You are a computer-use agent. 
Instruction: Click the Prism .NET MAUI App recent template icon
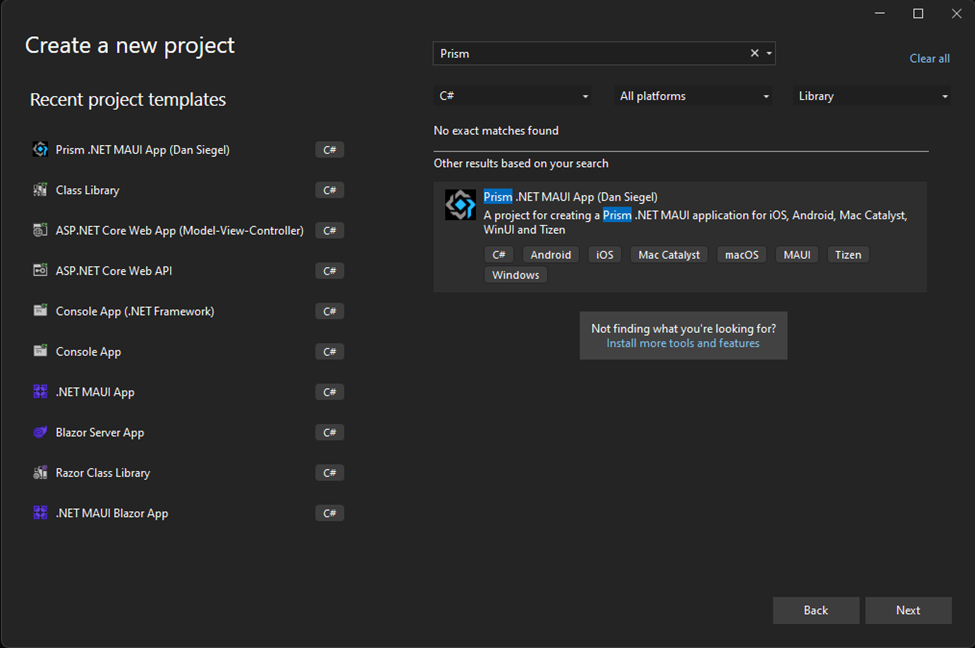coord(40,149)
